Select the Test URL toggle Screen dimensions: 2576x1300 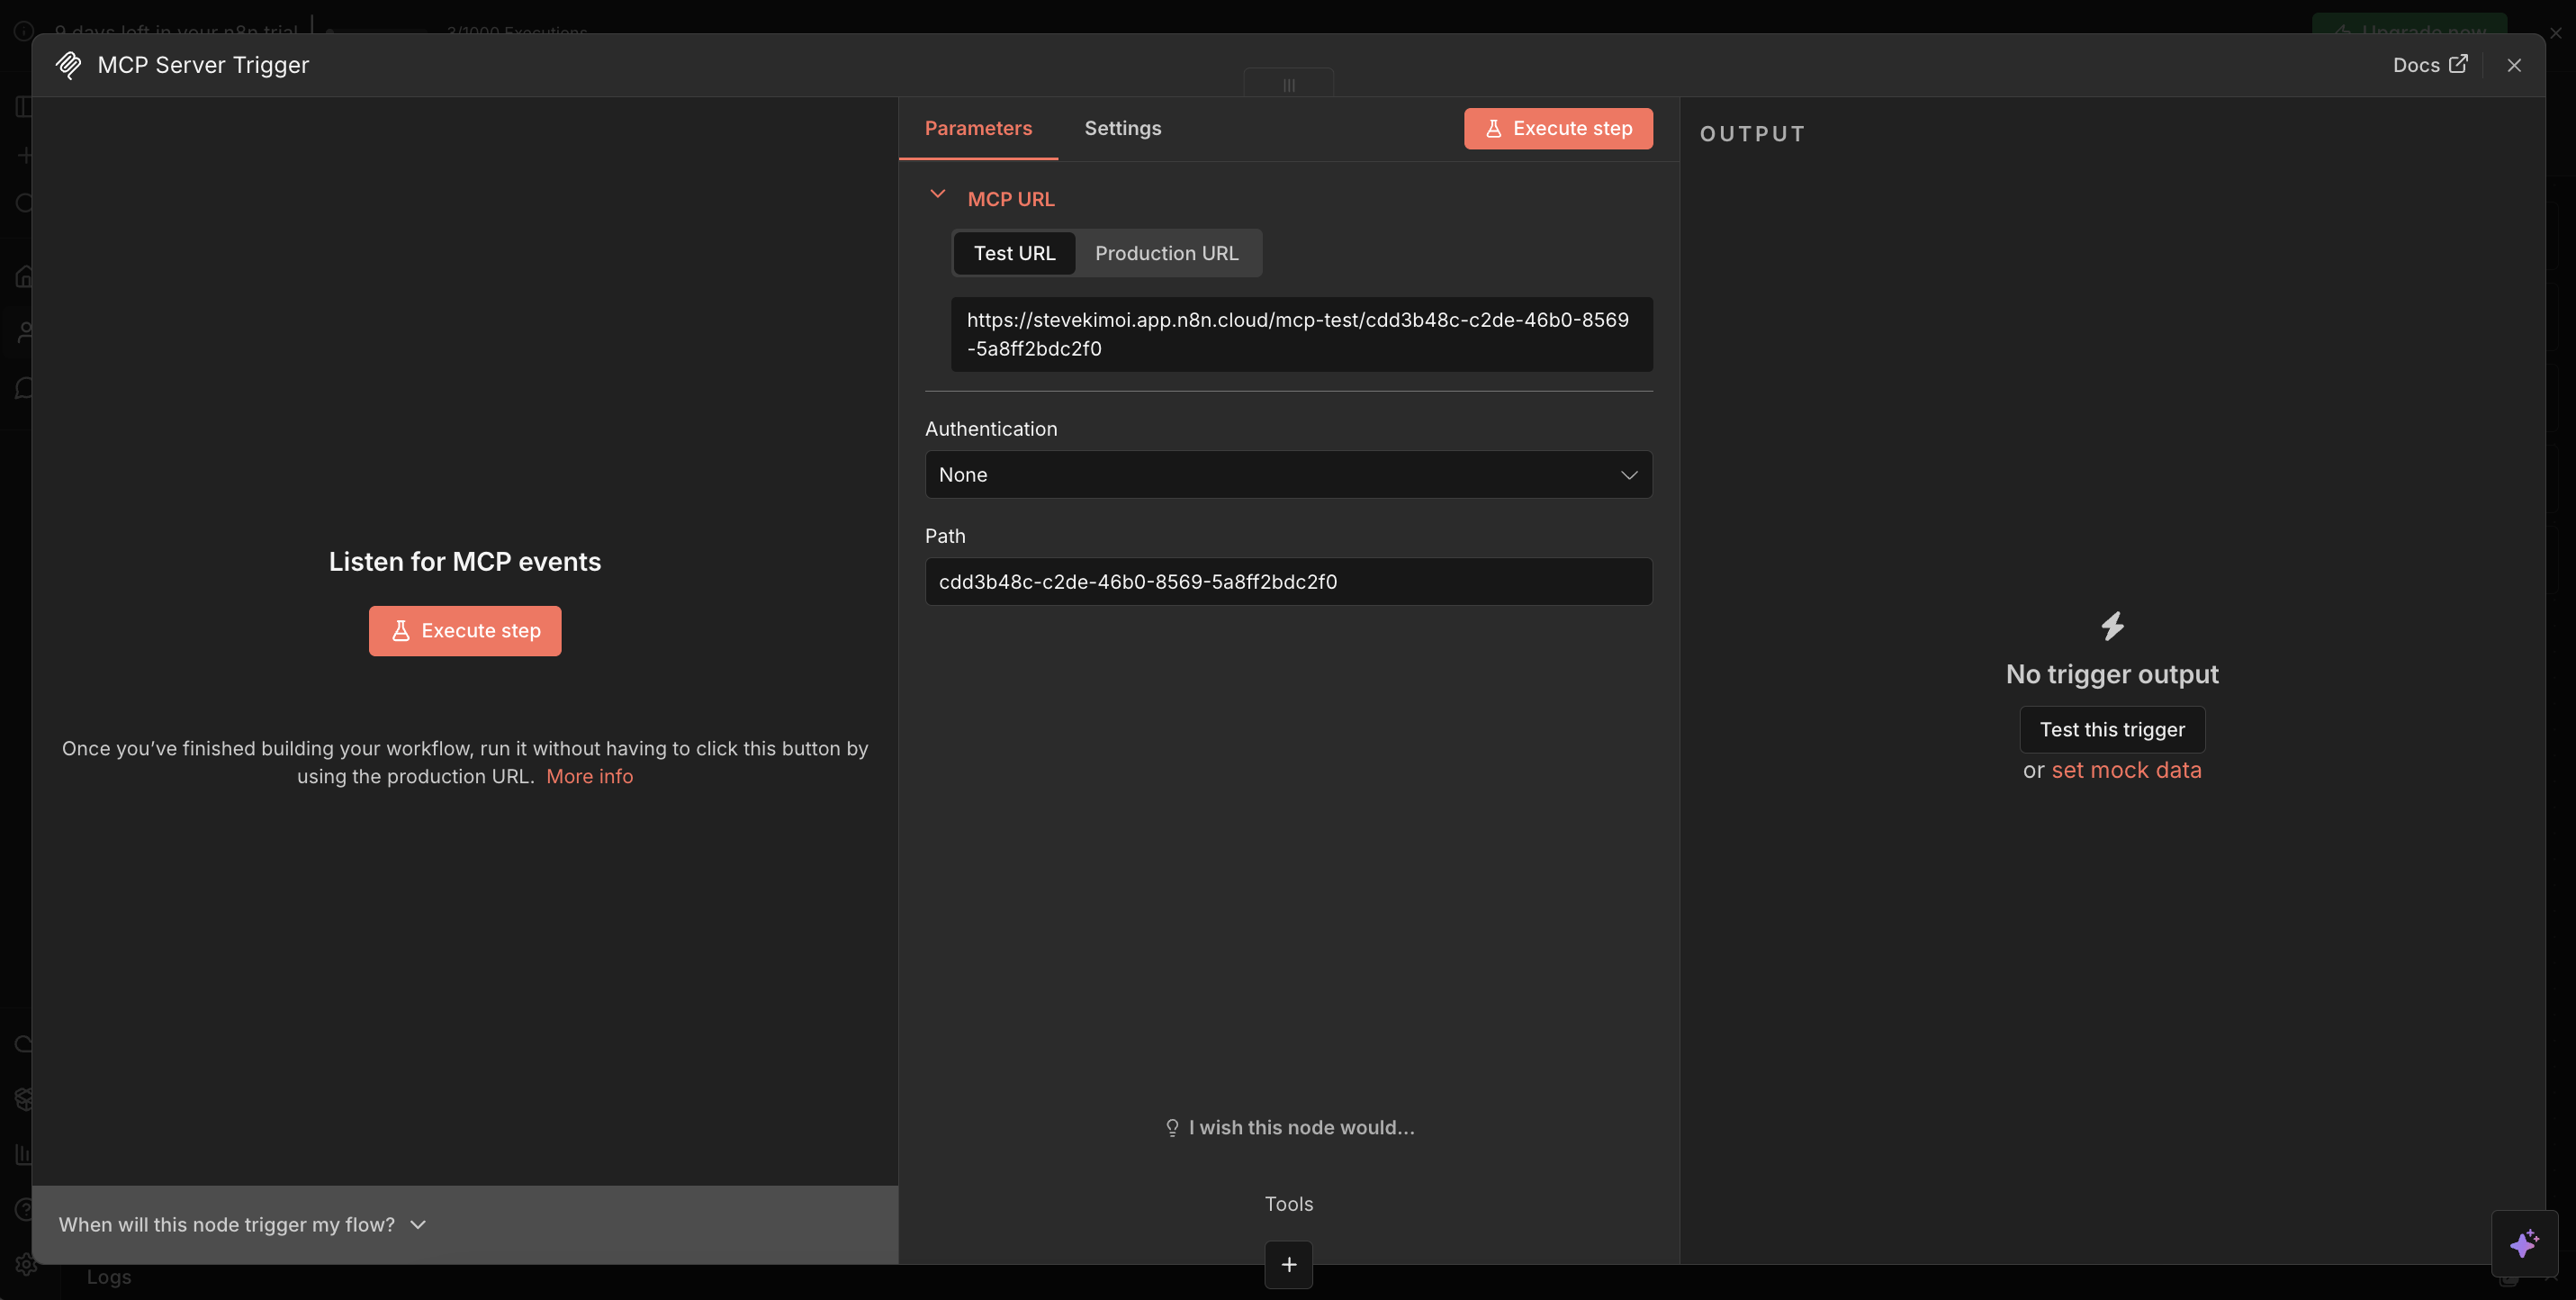coord(1014,253)
